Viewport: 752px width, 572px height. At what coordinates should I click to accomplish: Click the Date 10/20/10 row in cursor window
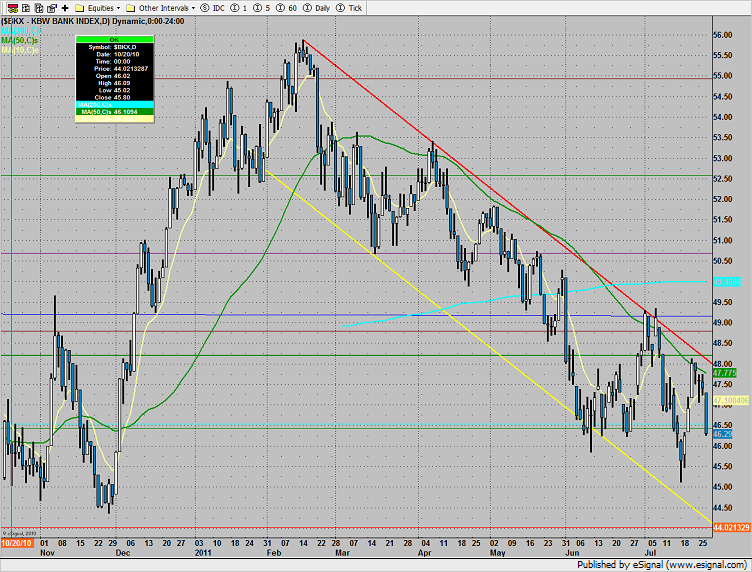click(115, 54)
